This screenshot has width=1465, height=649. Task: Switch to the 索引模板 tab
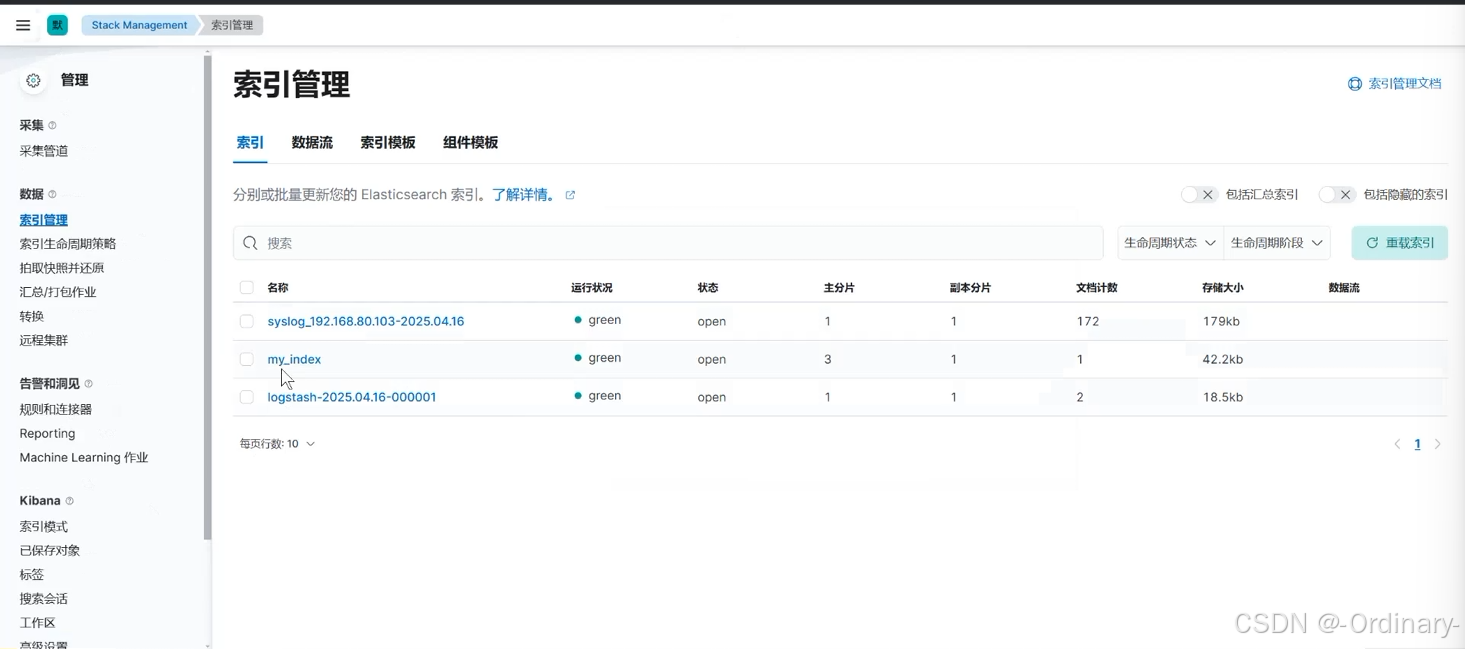tap(388, 143)
